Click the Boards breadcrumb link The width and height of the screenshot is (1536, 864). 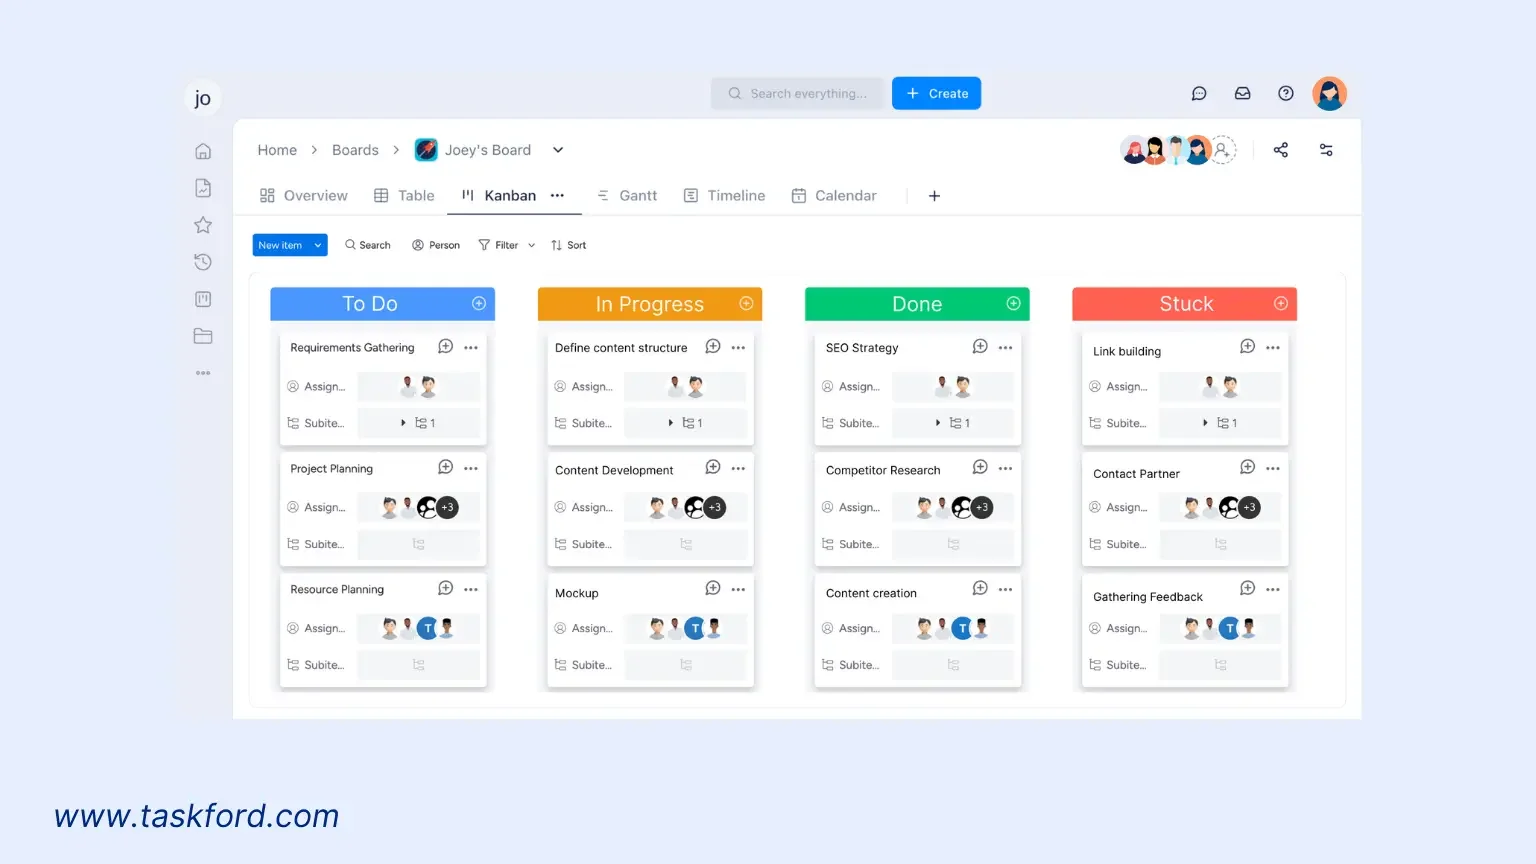(x=355, y=149)
